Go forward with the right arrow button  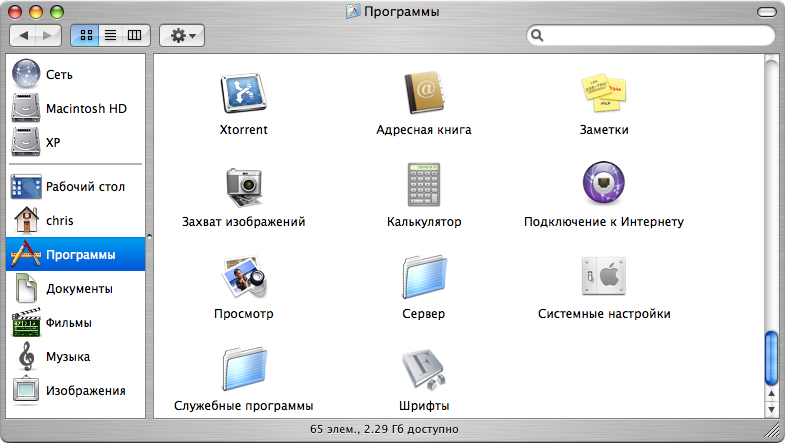[48, 35]
